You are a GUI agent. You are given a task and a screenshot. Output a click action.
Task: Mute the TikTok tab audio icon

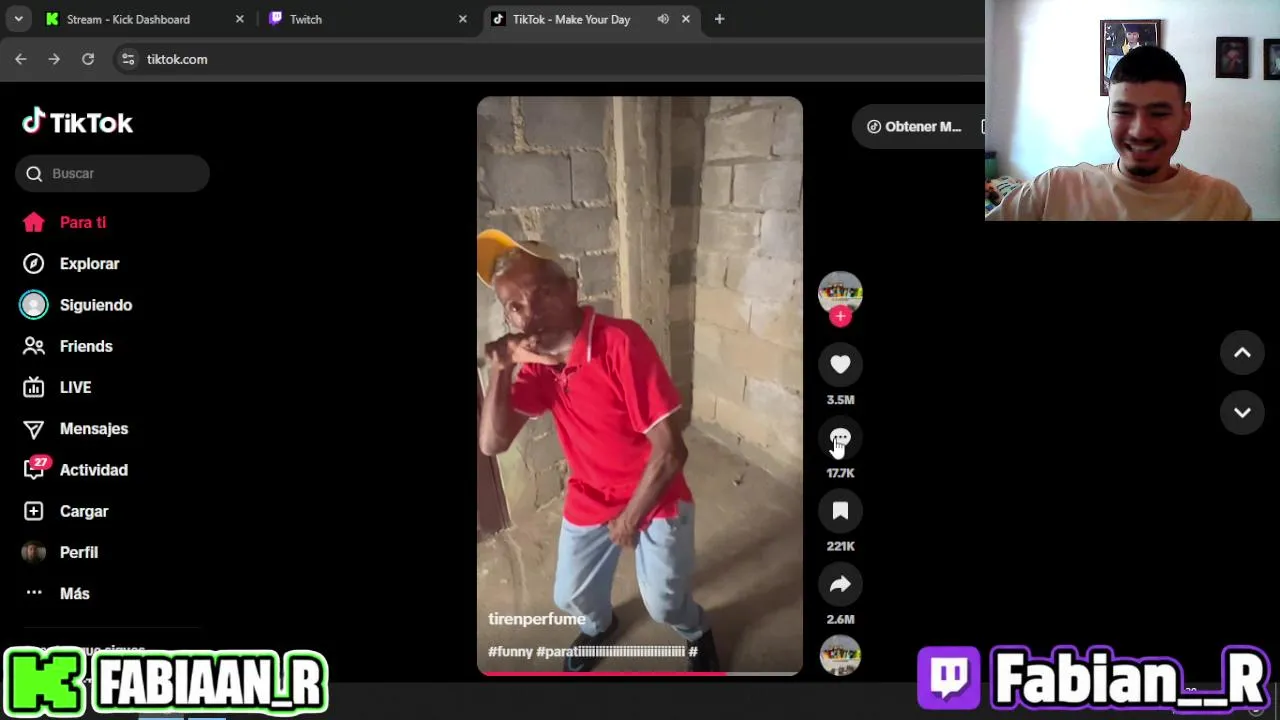coord(663,19)
